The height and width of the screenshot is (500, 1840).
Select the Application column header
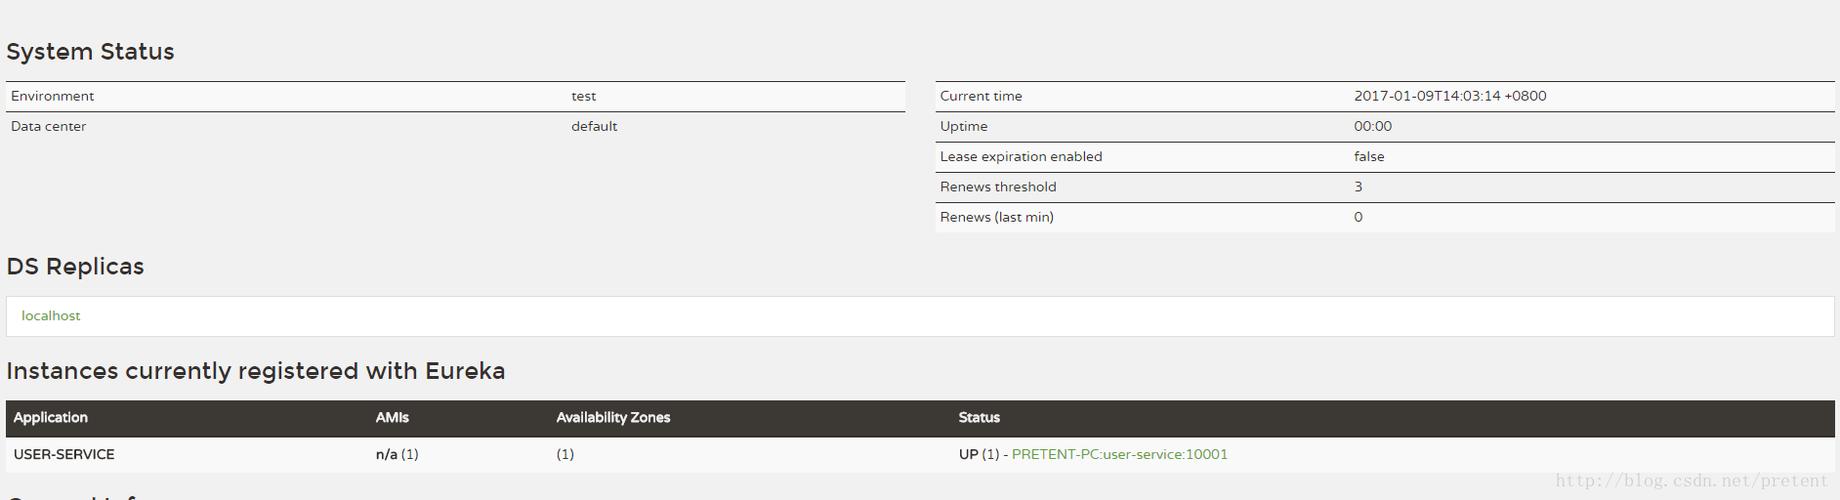50,418
